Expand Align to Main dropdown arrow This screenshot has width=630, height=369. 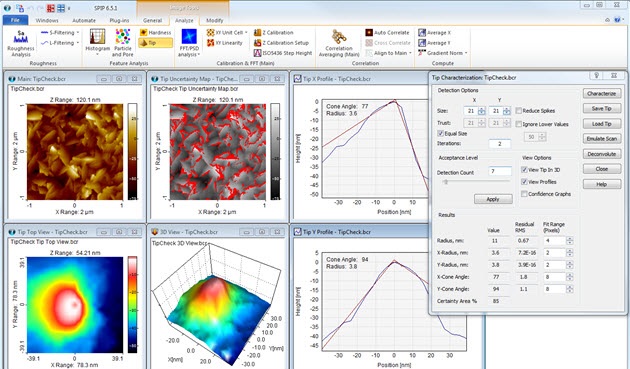coord(410,53)
